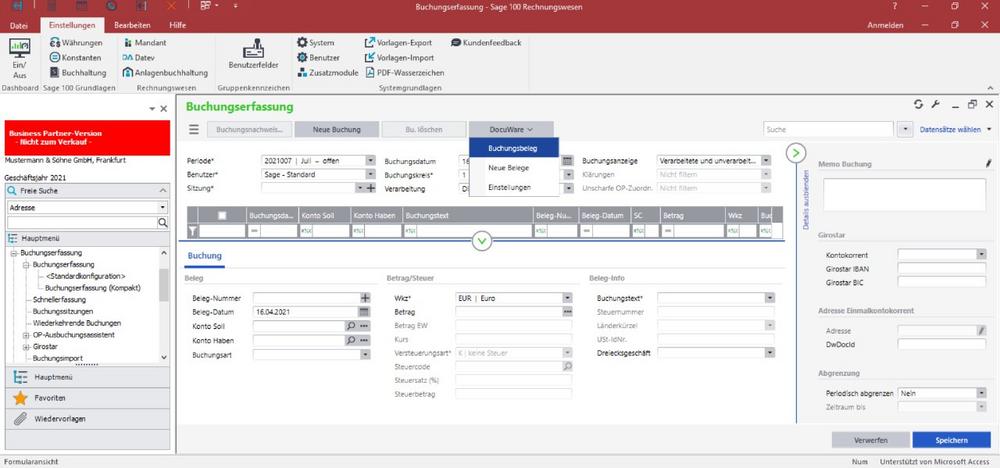Click plus icon next to Sitzung field
The image size is (1000, 468).
(371, 188)
